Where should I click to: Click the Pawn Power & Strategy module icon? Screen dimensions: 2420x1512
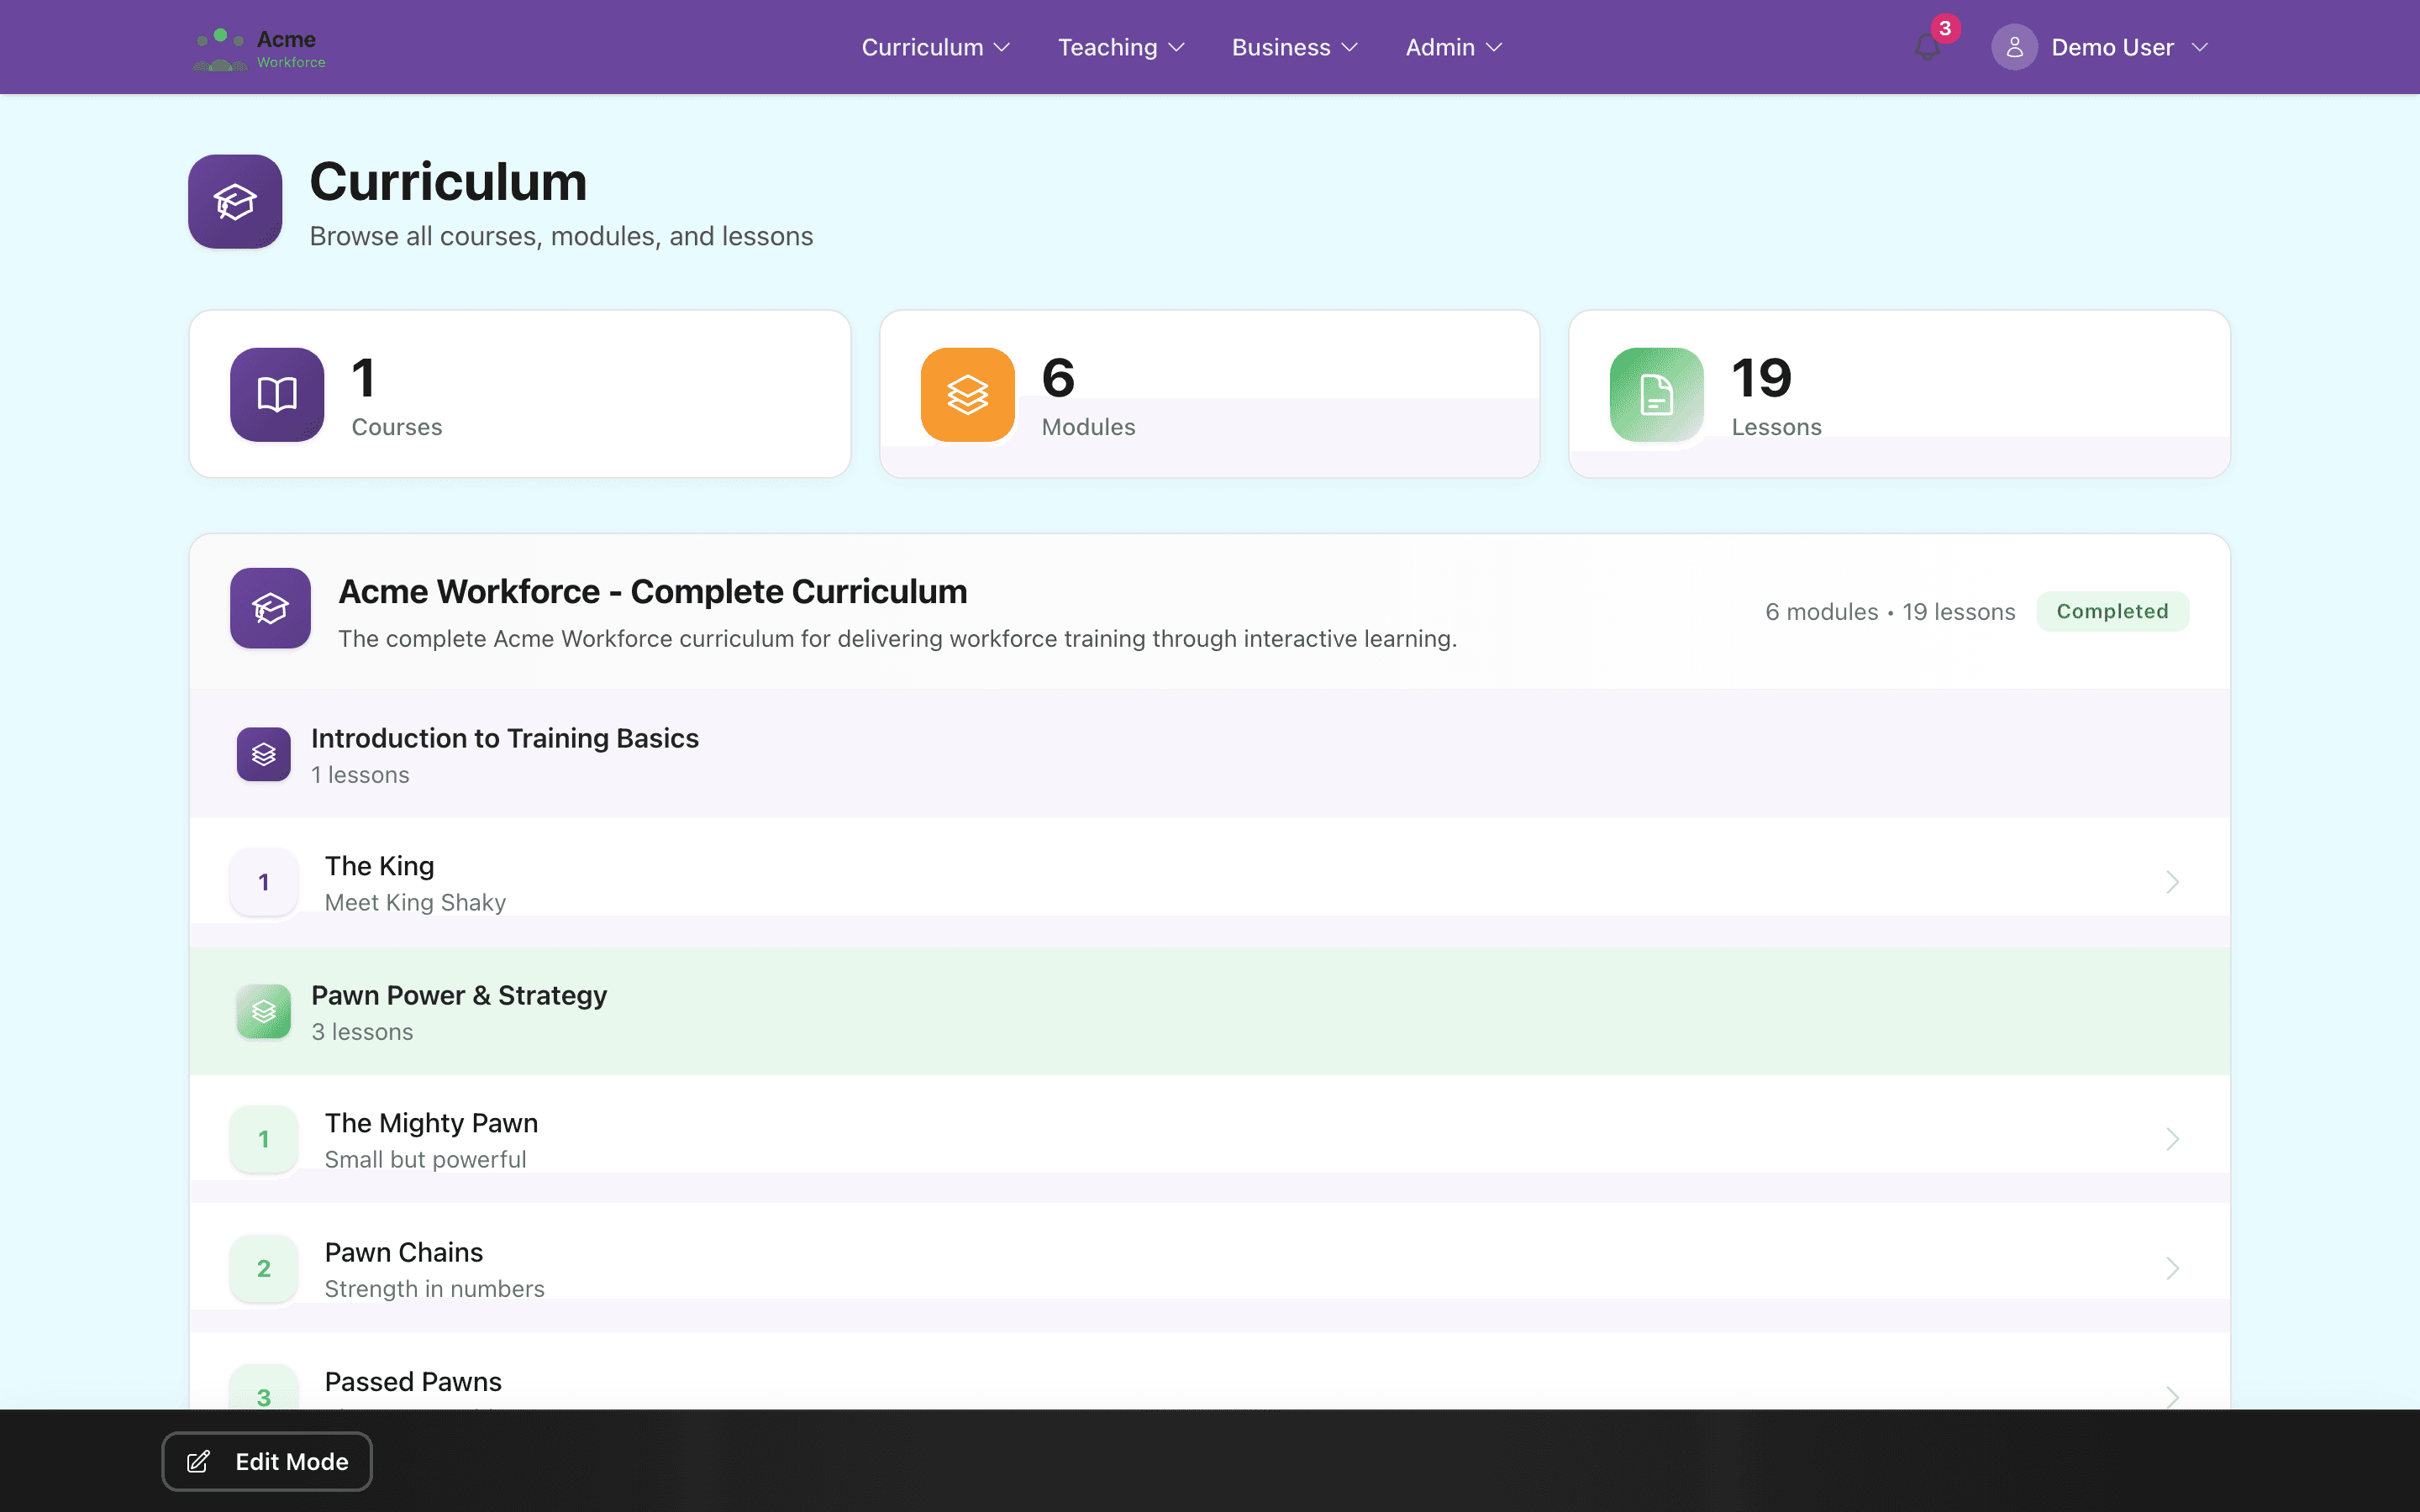point(263,1011)
